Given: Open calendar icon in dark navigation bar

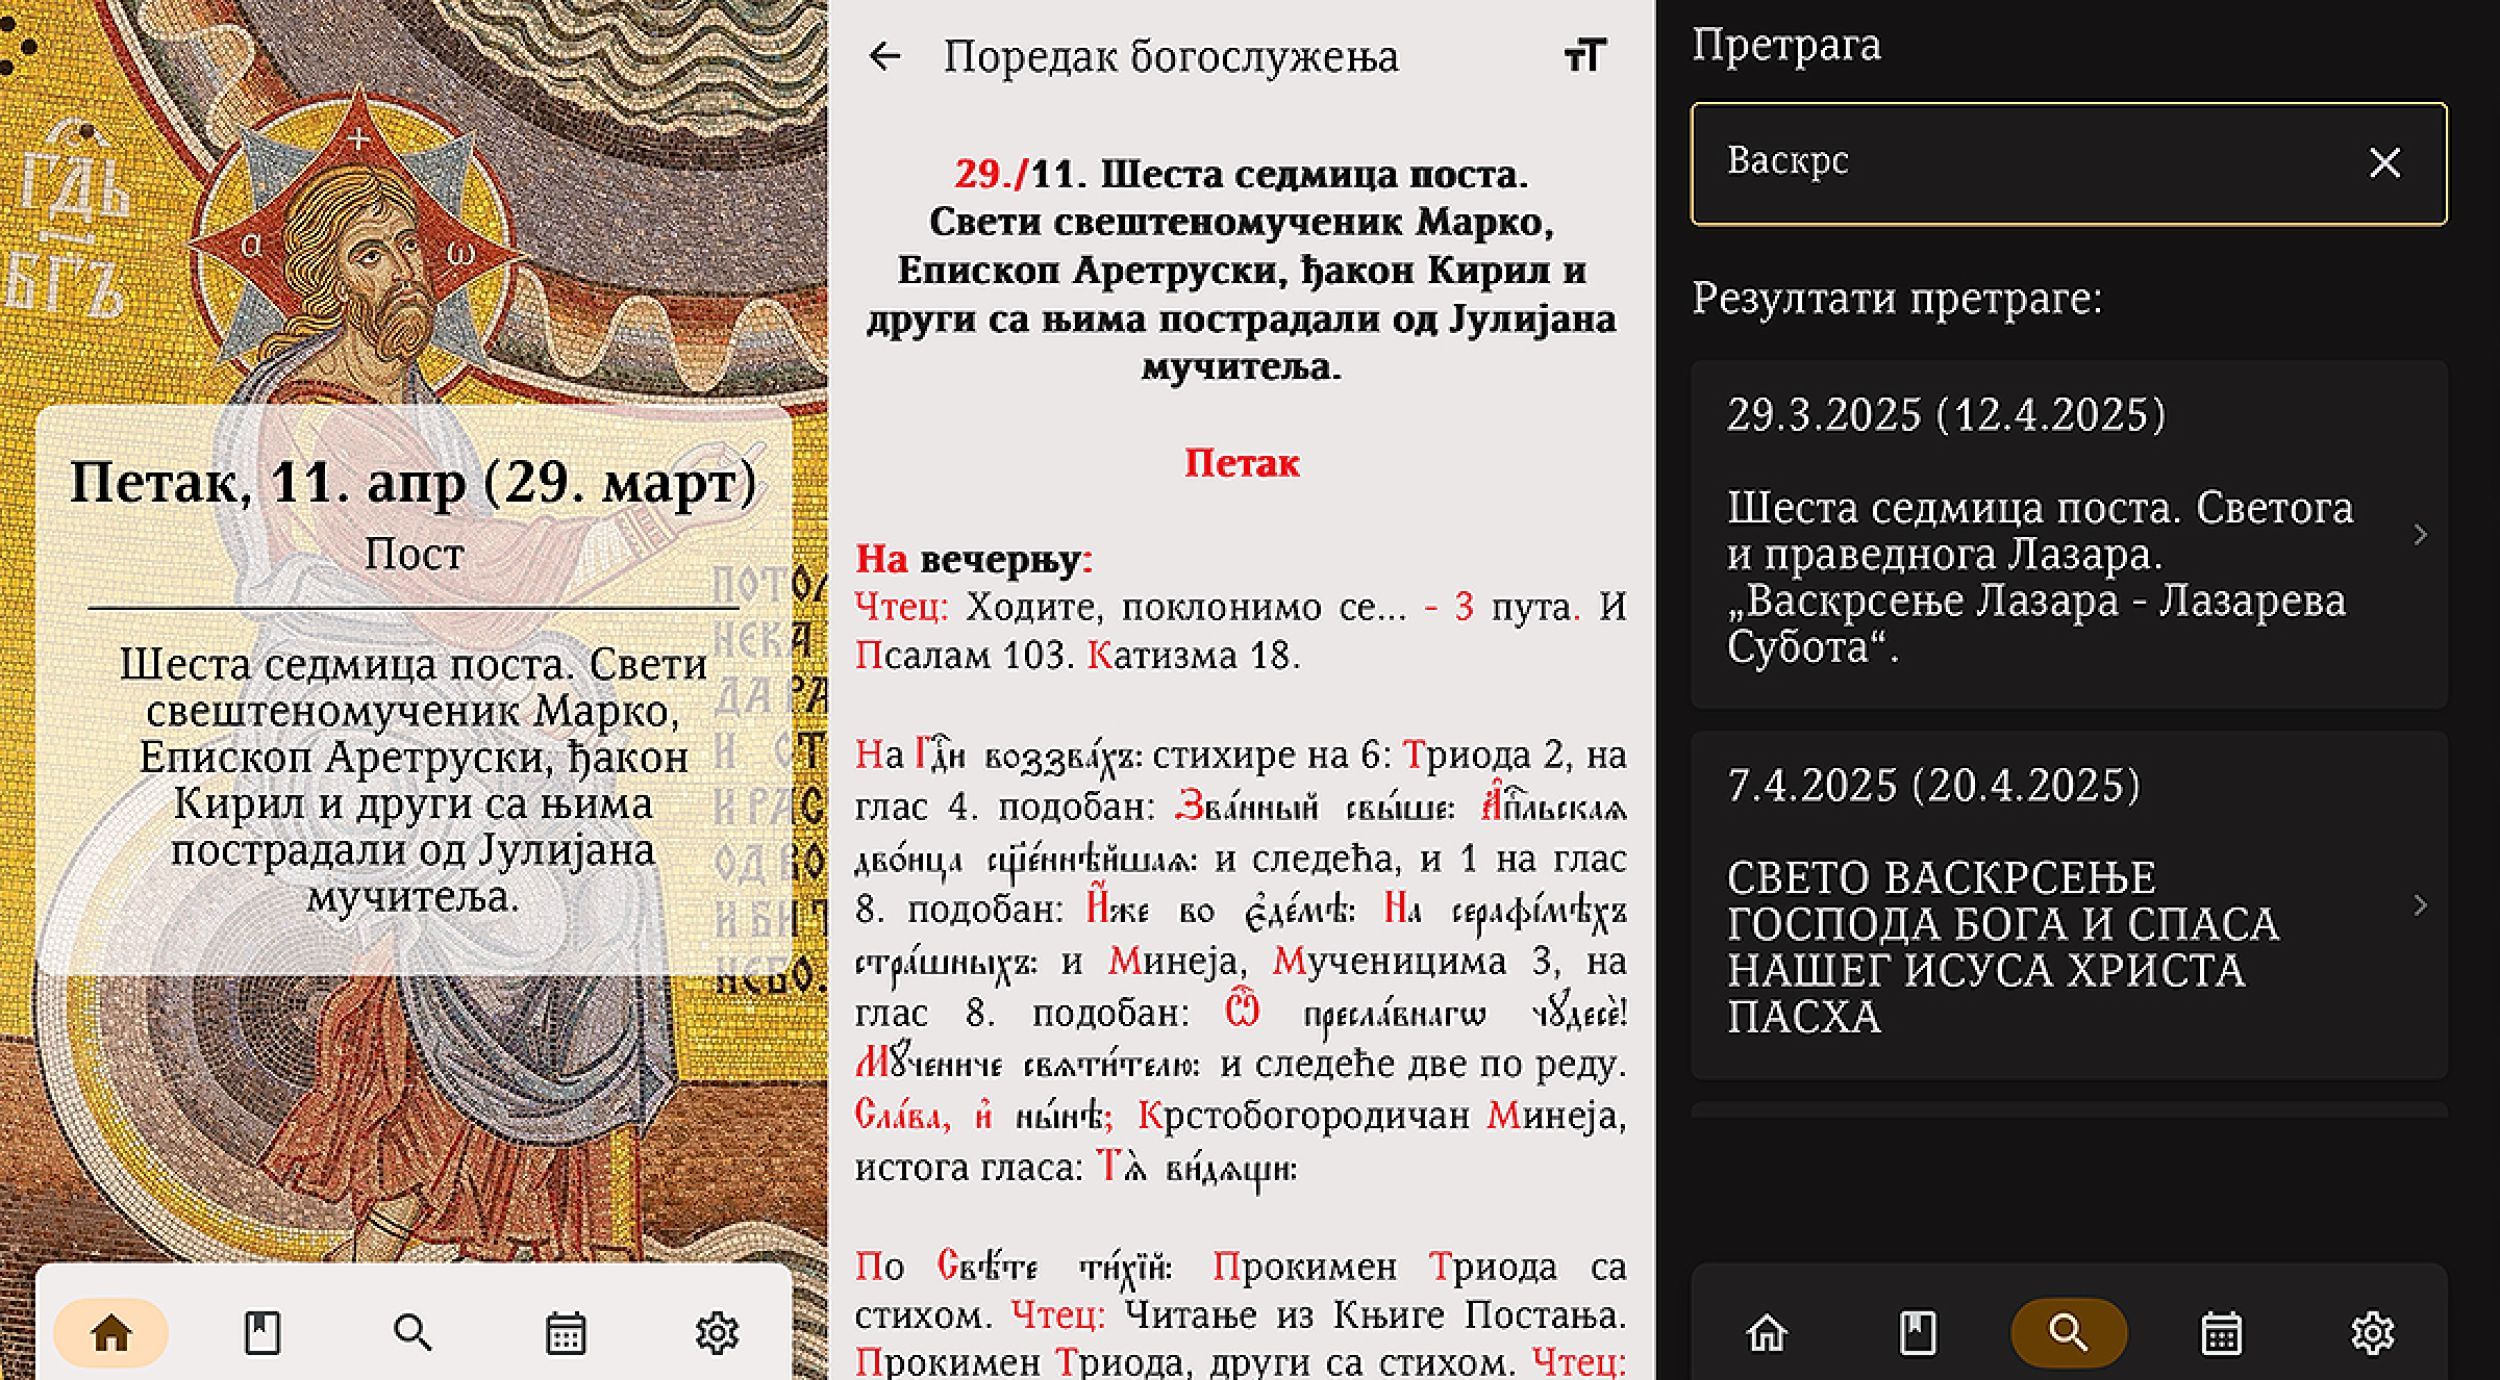Looking at the screenshot, I should click(x=2221, y=1333).
